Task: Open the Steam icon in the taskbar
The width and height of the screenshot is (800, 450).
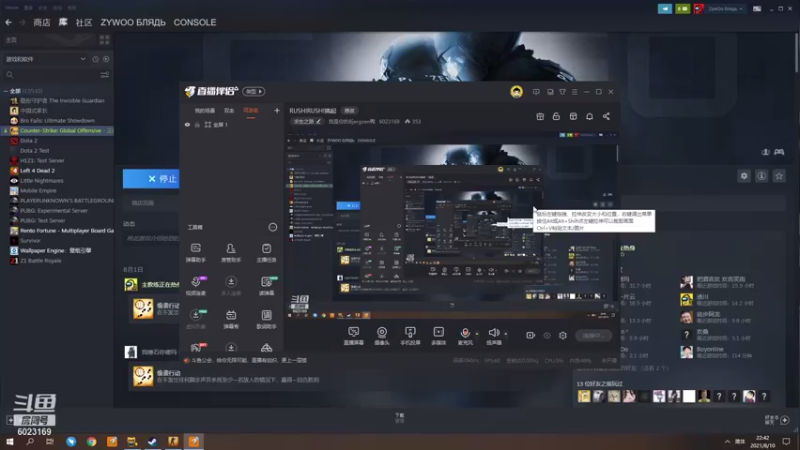Action: (x=153, y=441)
